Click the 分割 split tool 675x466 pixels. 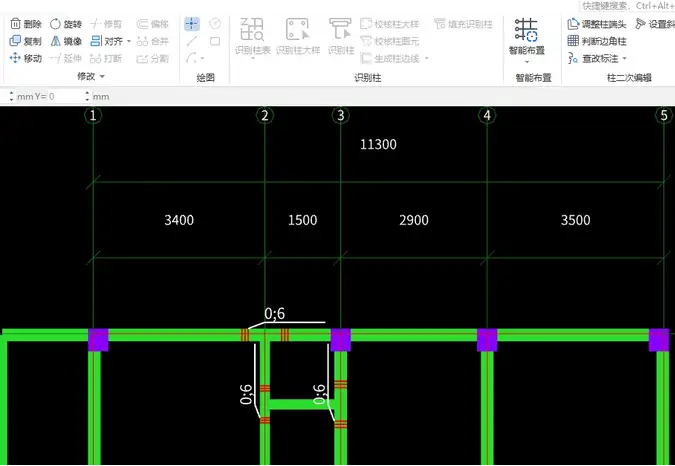click(152, 58)
